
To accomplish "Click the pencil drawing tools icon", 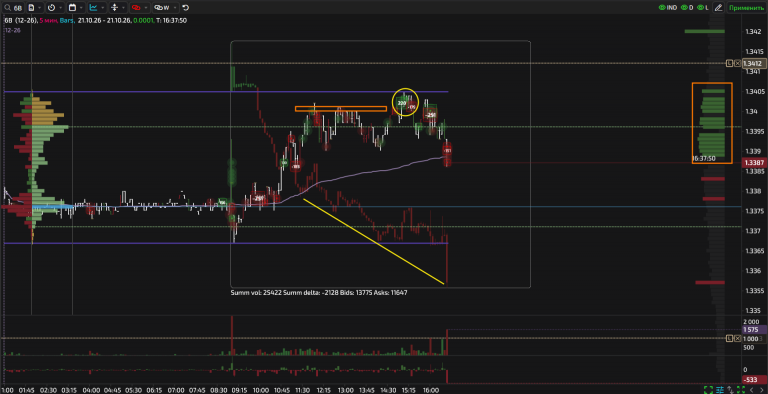I will (x=719, y=7).
